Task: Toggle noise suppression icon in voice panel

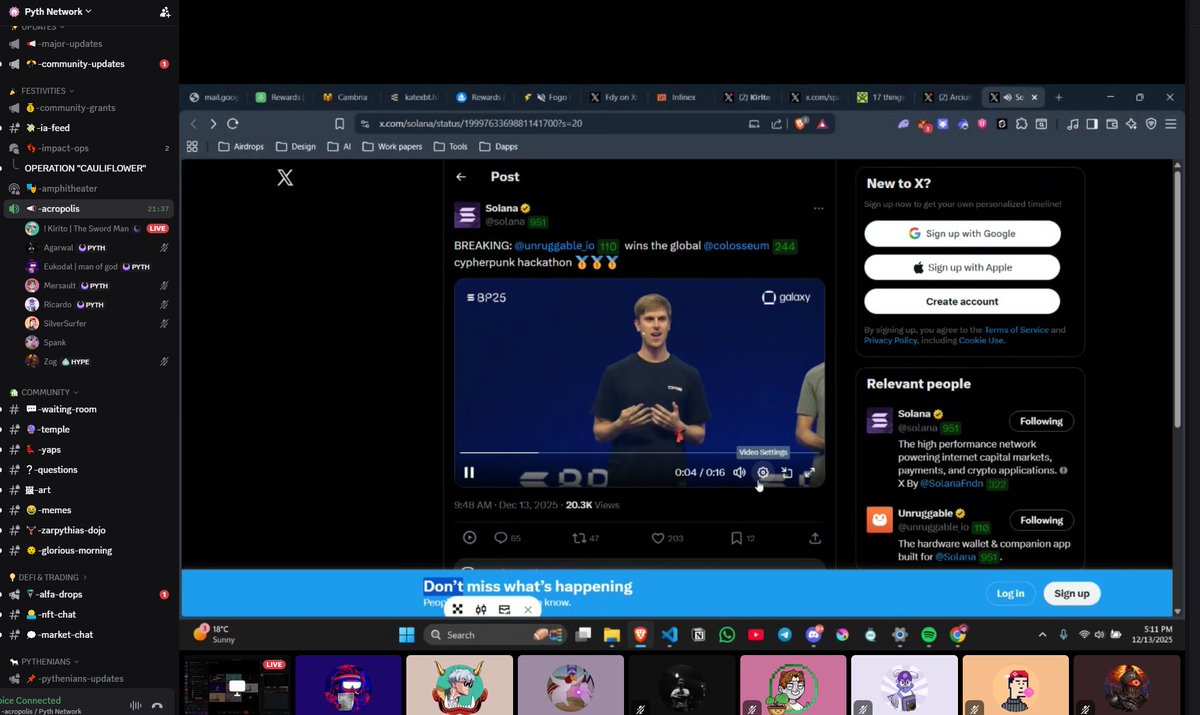Action: [x=136, y=705]
